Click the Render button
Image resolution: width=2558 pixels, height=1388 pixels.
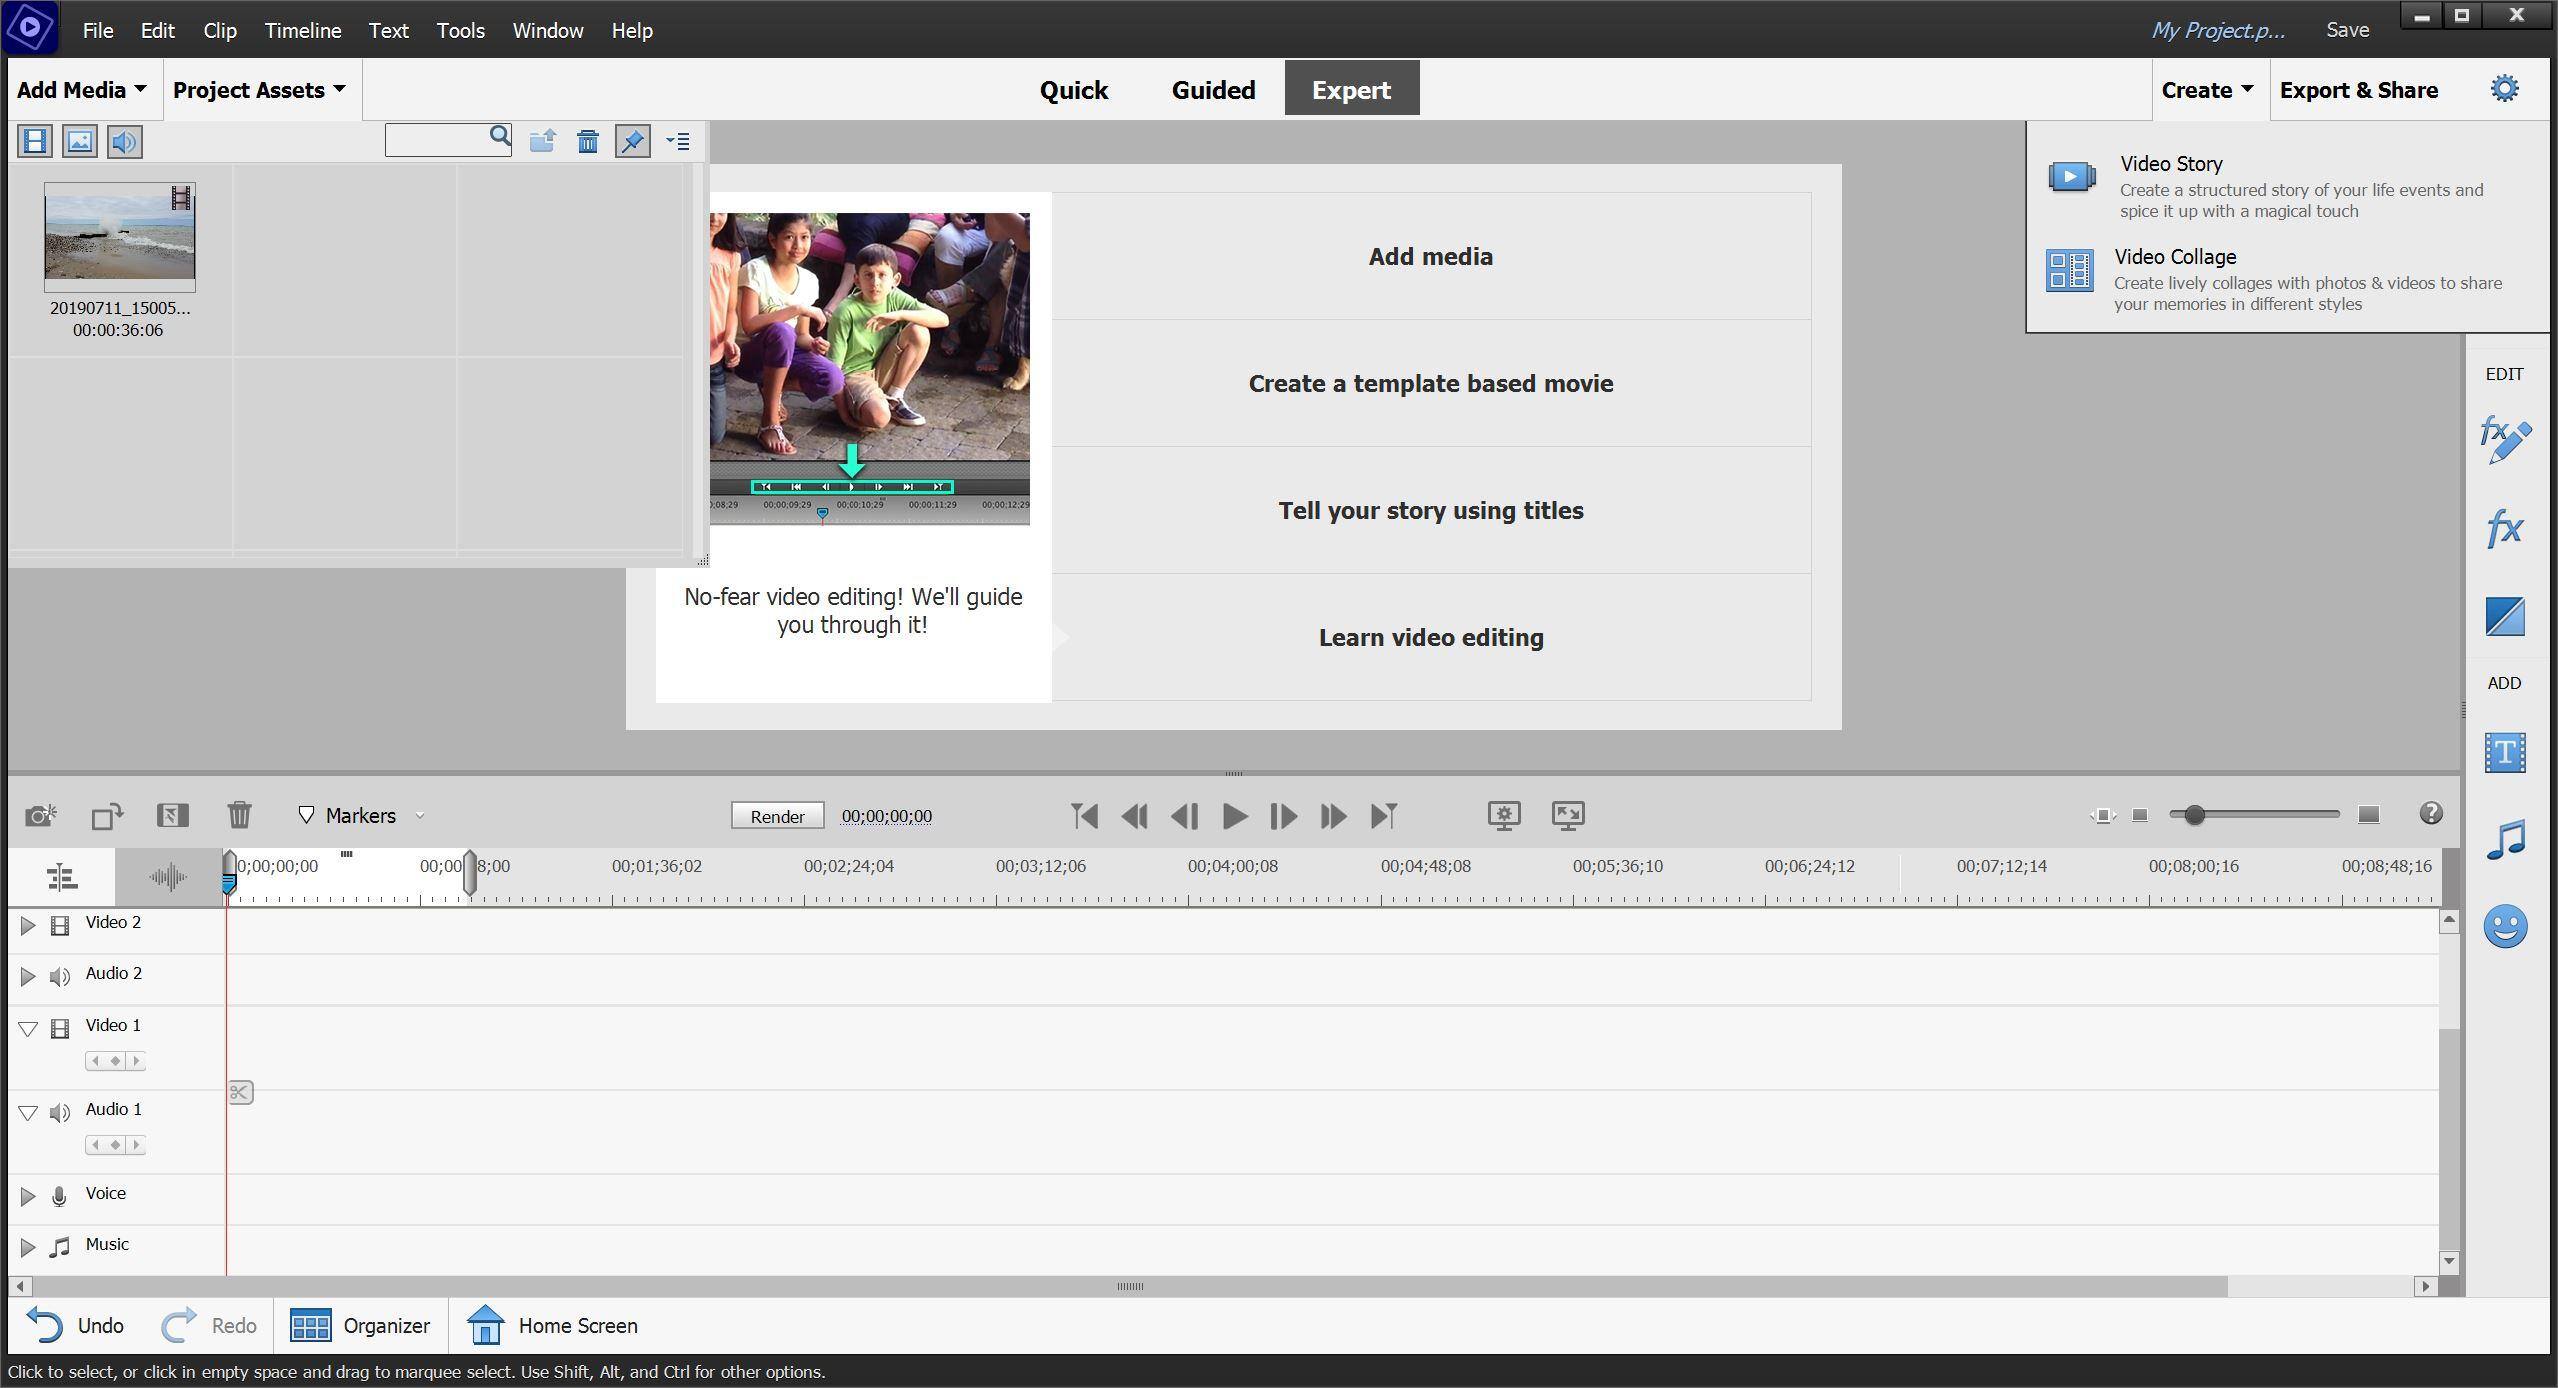tap(777, 816)
